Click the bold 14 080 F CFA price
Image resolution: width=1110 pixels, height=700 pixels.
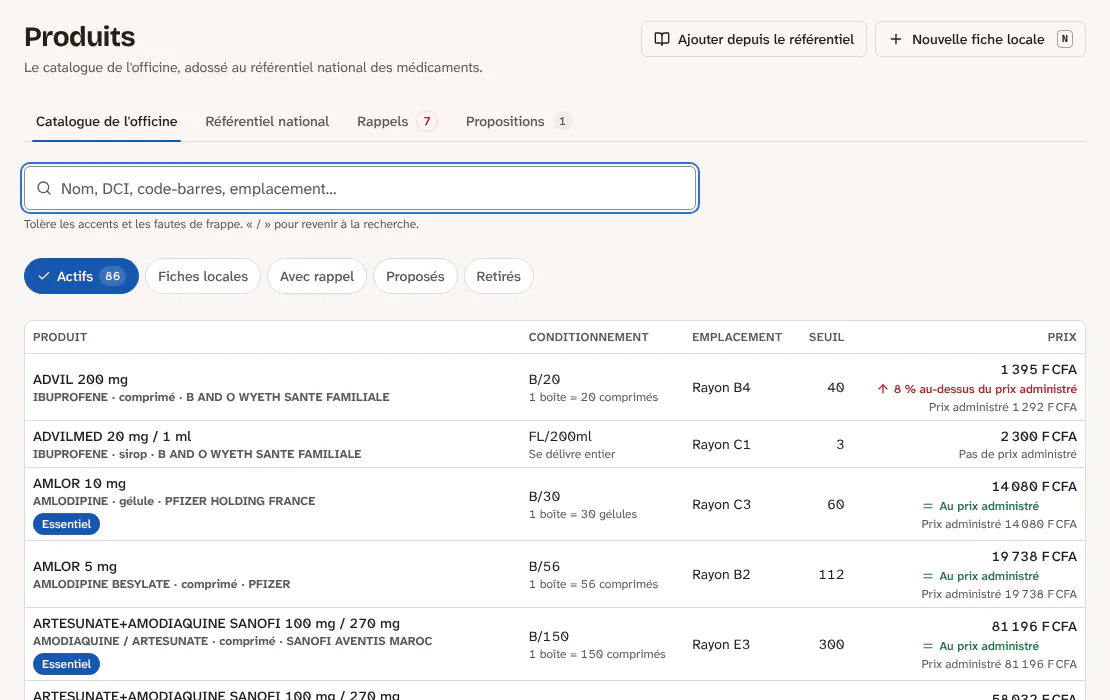(x=1034, y=486)
